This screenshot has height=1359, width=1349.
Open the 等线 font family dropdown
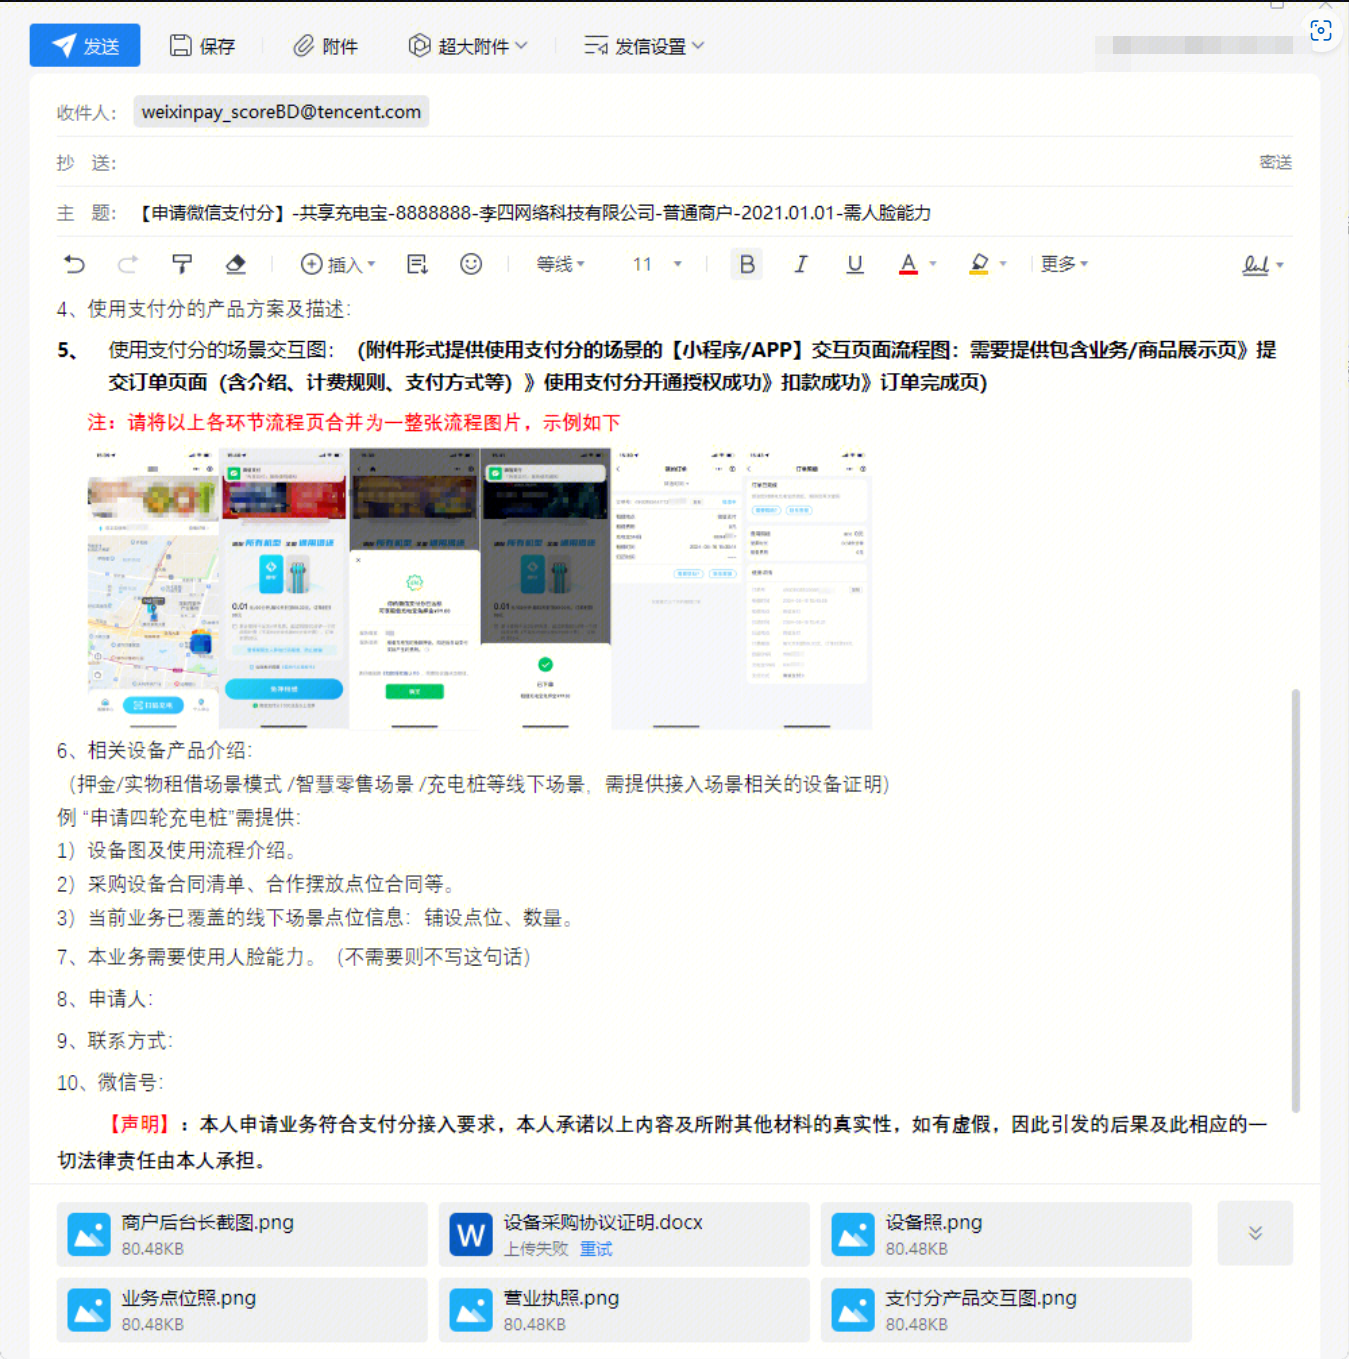560,264
